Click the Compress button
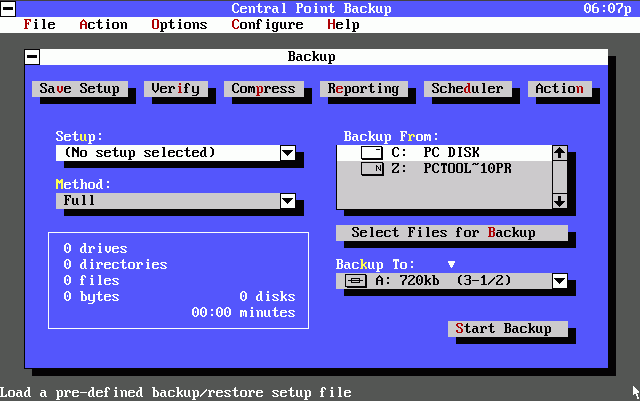The height and width of the screenshot is (401, 640). point(264,89)
